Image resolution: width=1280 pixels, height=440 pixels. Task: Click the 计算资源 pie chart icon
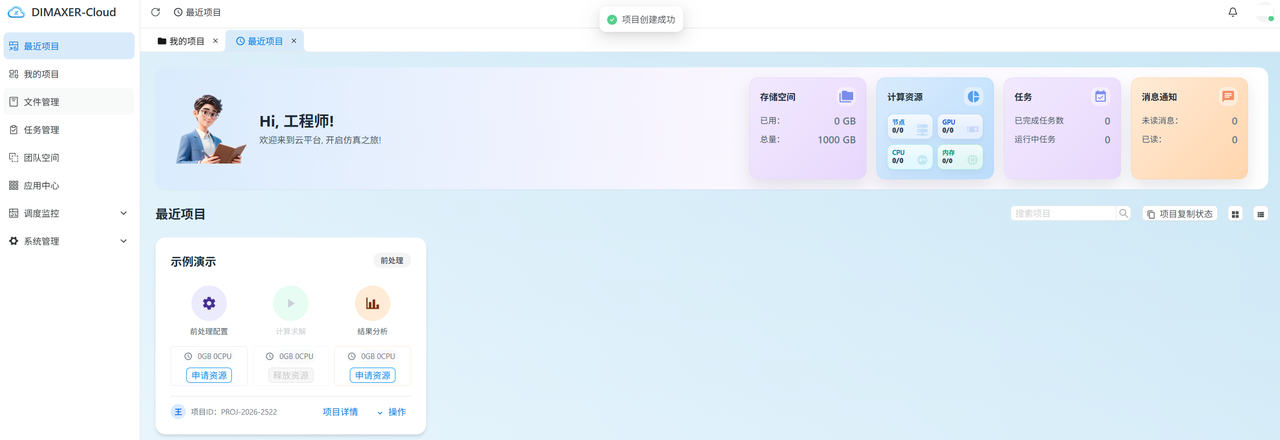[973, 96]
